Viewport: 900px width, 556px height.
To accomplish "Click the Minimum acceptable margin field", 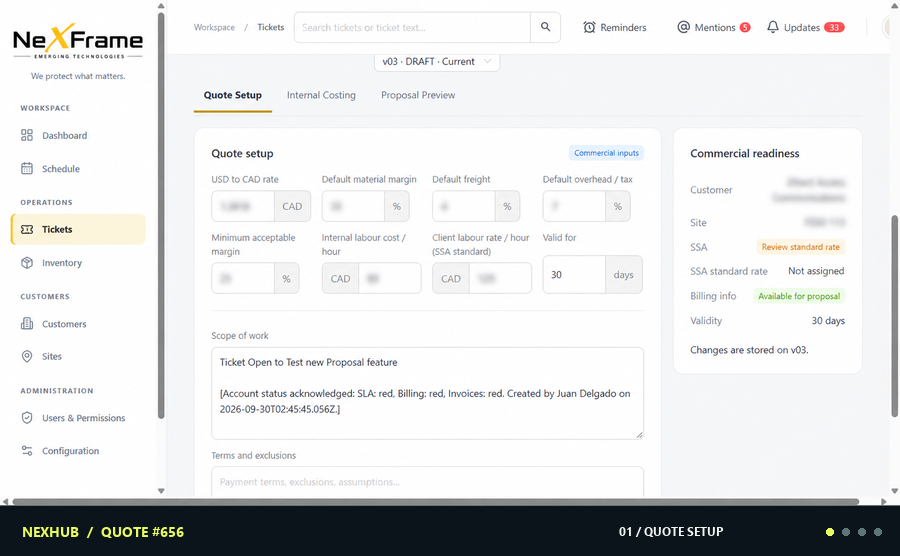I will click(x=243, y=278).
